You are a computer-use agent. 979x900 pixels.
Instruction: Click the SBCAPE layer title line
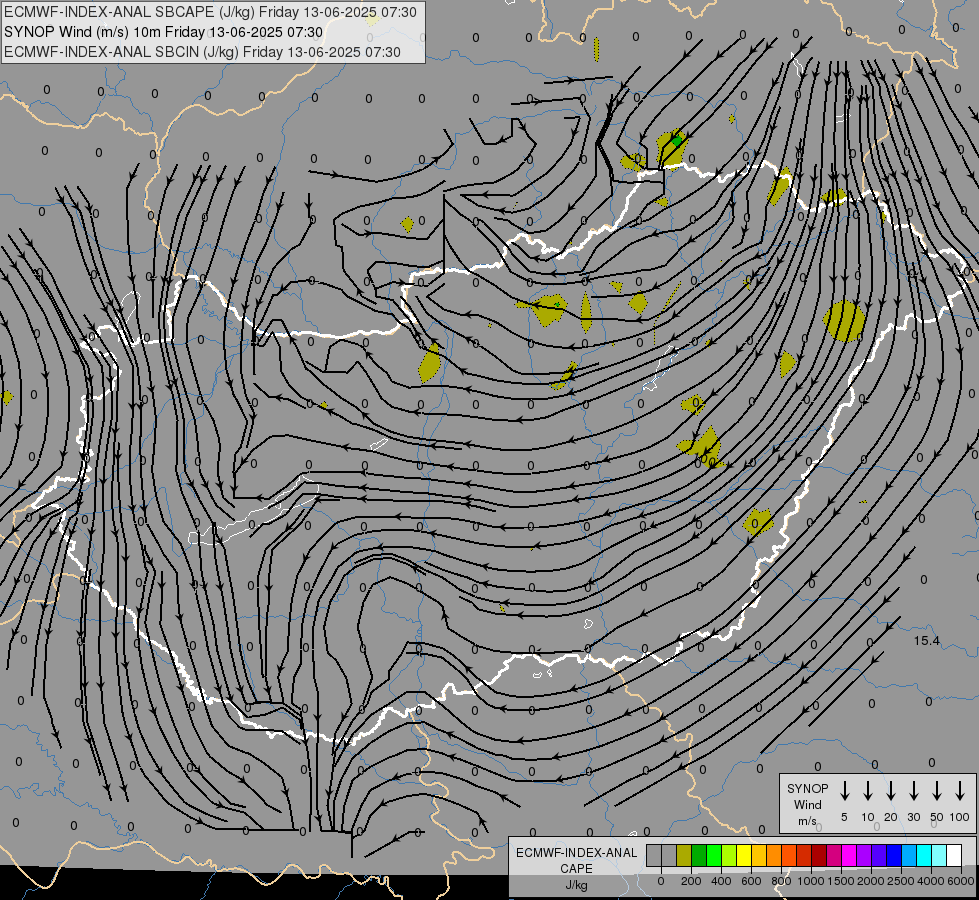210,12
